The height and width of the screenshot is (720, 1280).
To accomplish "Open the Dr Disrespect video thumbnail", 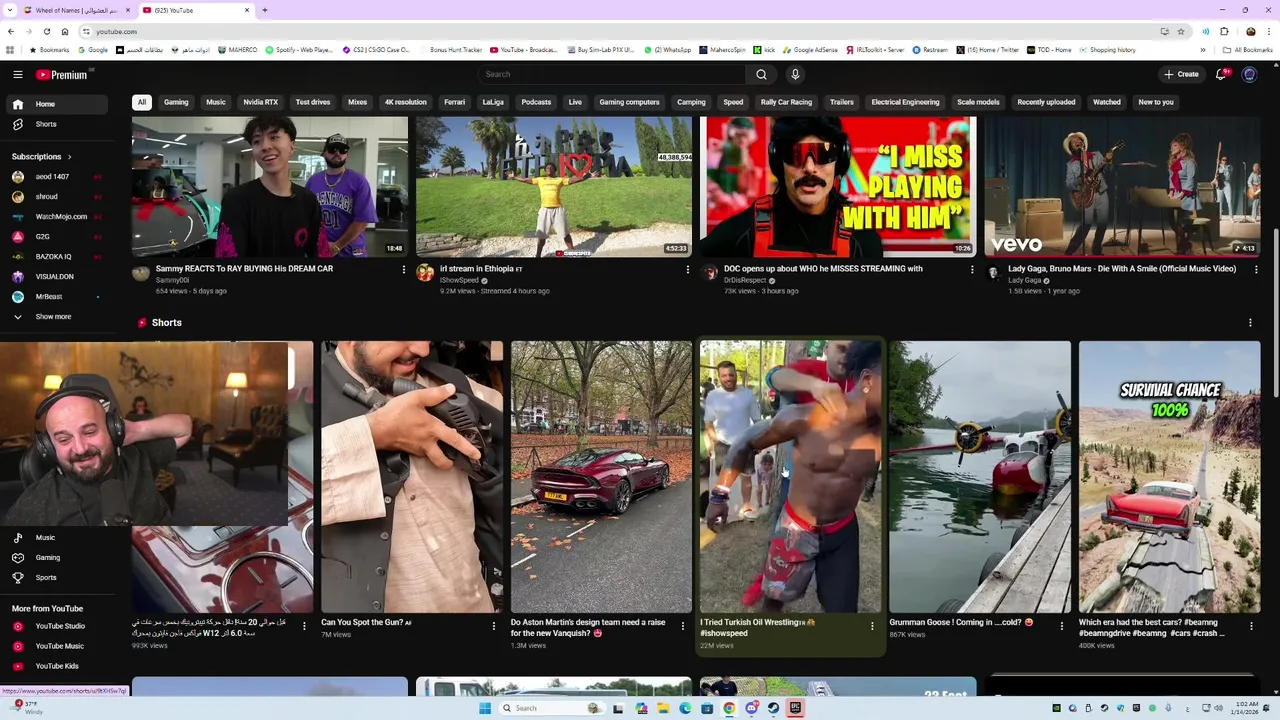I will [838, 187].
